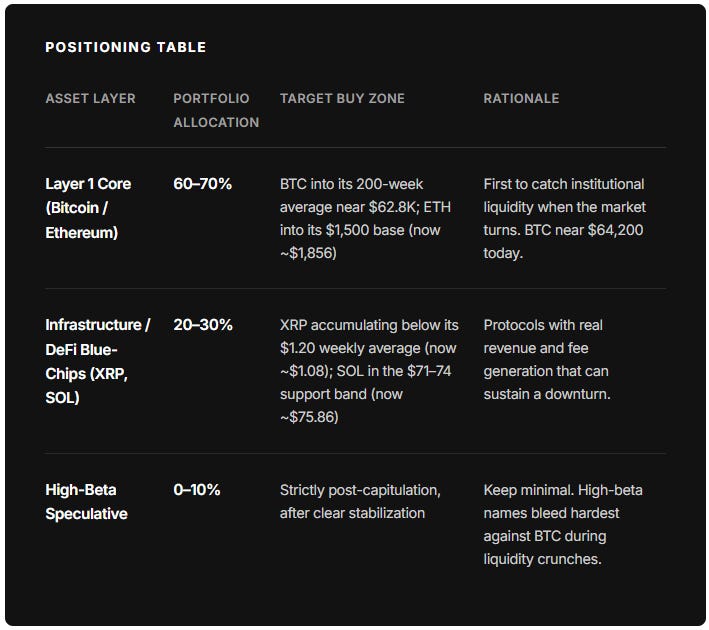Click the protocols with real revenue rationale
709x630 pixels.
click(x=547, y=360)
